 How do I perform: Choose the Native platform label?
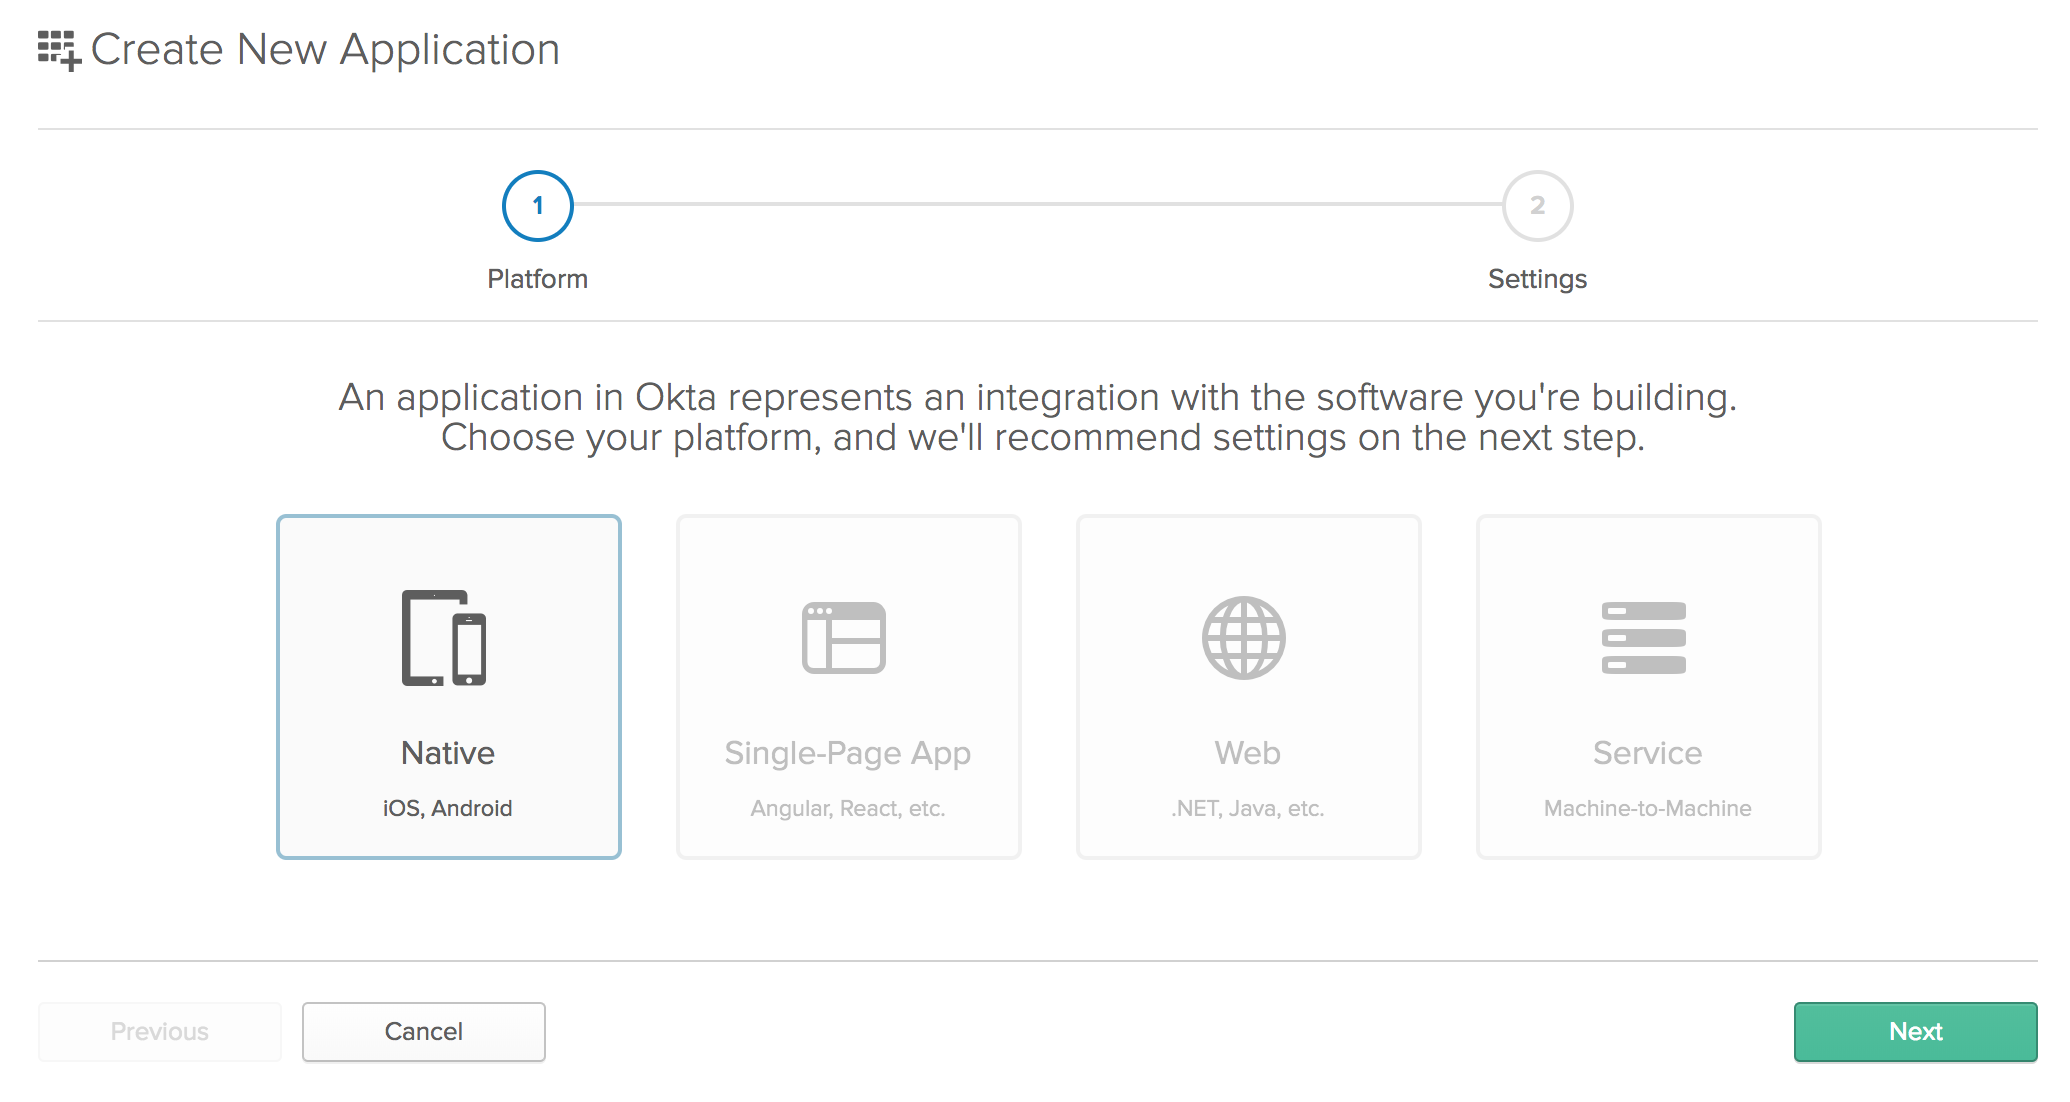pos(448,753)
